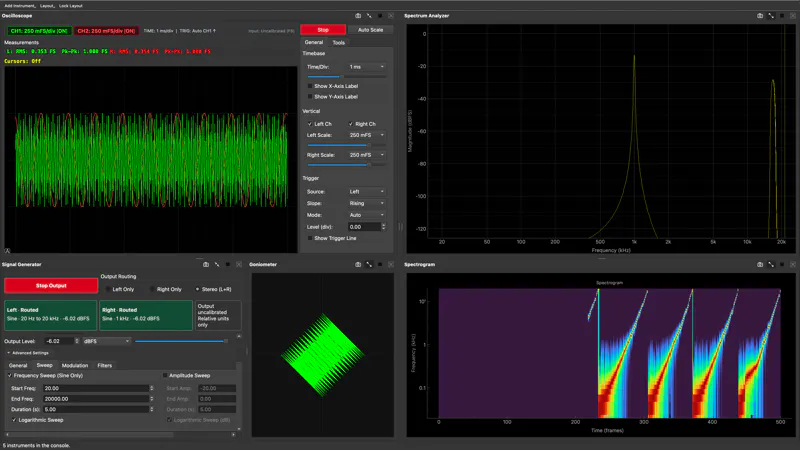Screen dimensions: 800x450
Task: Uncheck the Left Ch checkbox
Action: coord(310,124)
